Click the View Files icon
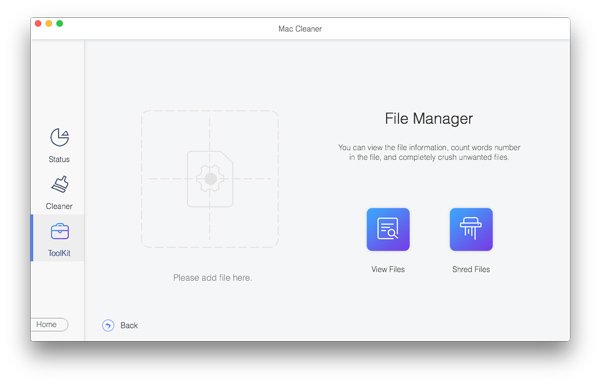Viewport: 600px width, 384px height. pos(388,229)
